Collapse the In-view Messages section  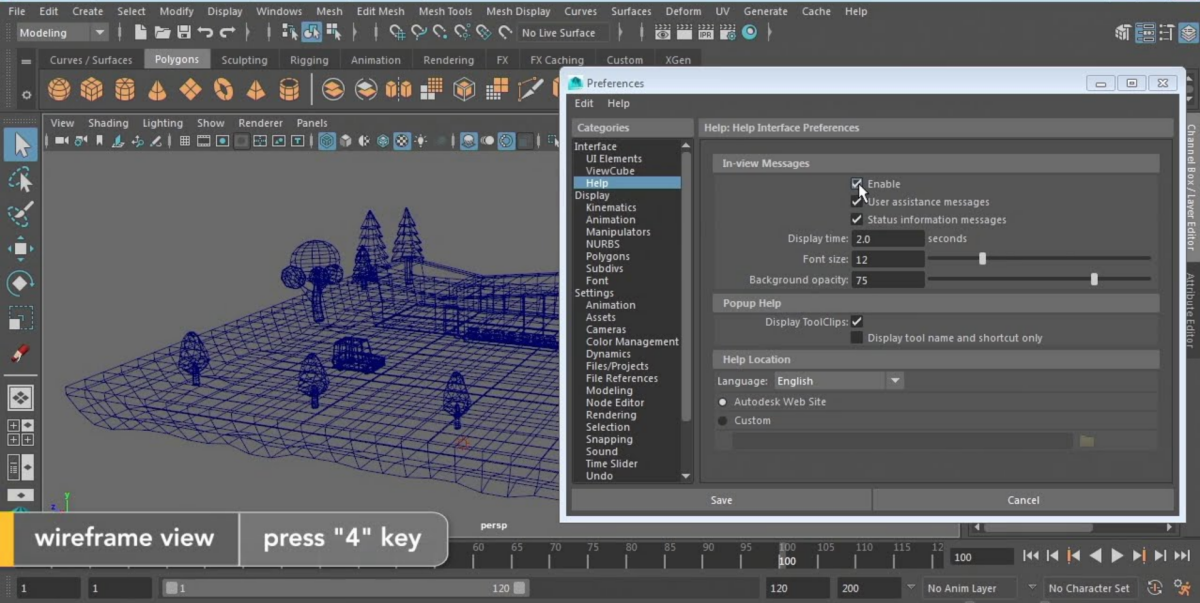click(x=935, y=163)
